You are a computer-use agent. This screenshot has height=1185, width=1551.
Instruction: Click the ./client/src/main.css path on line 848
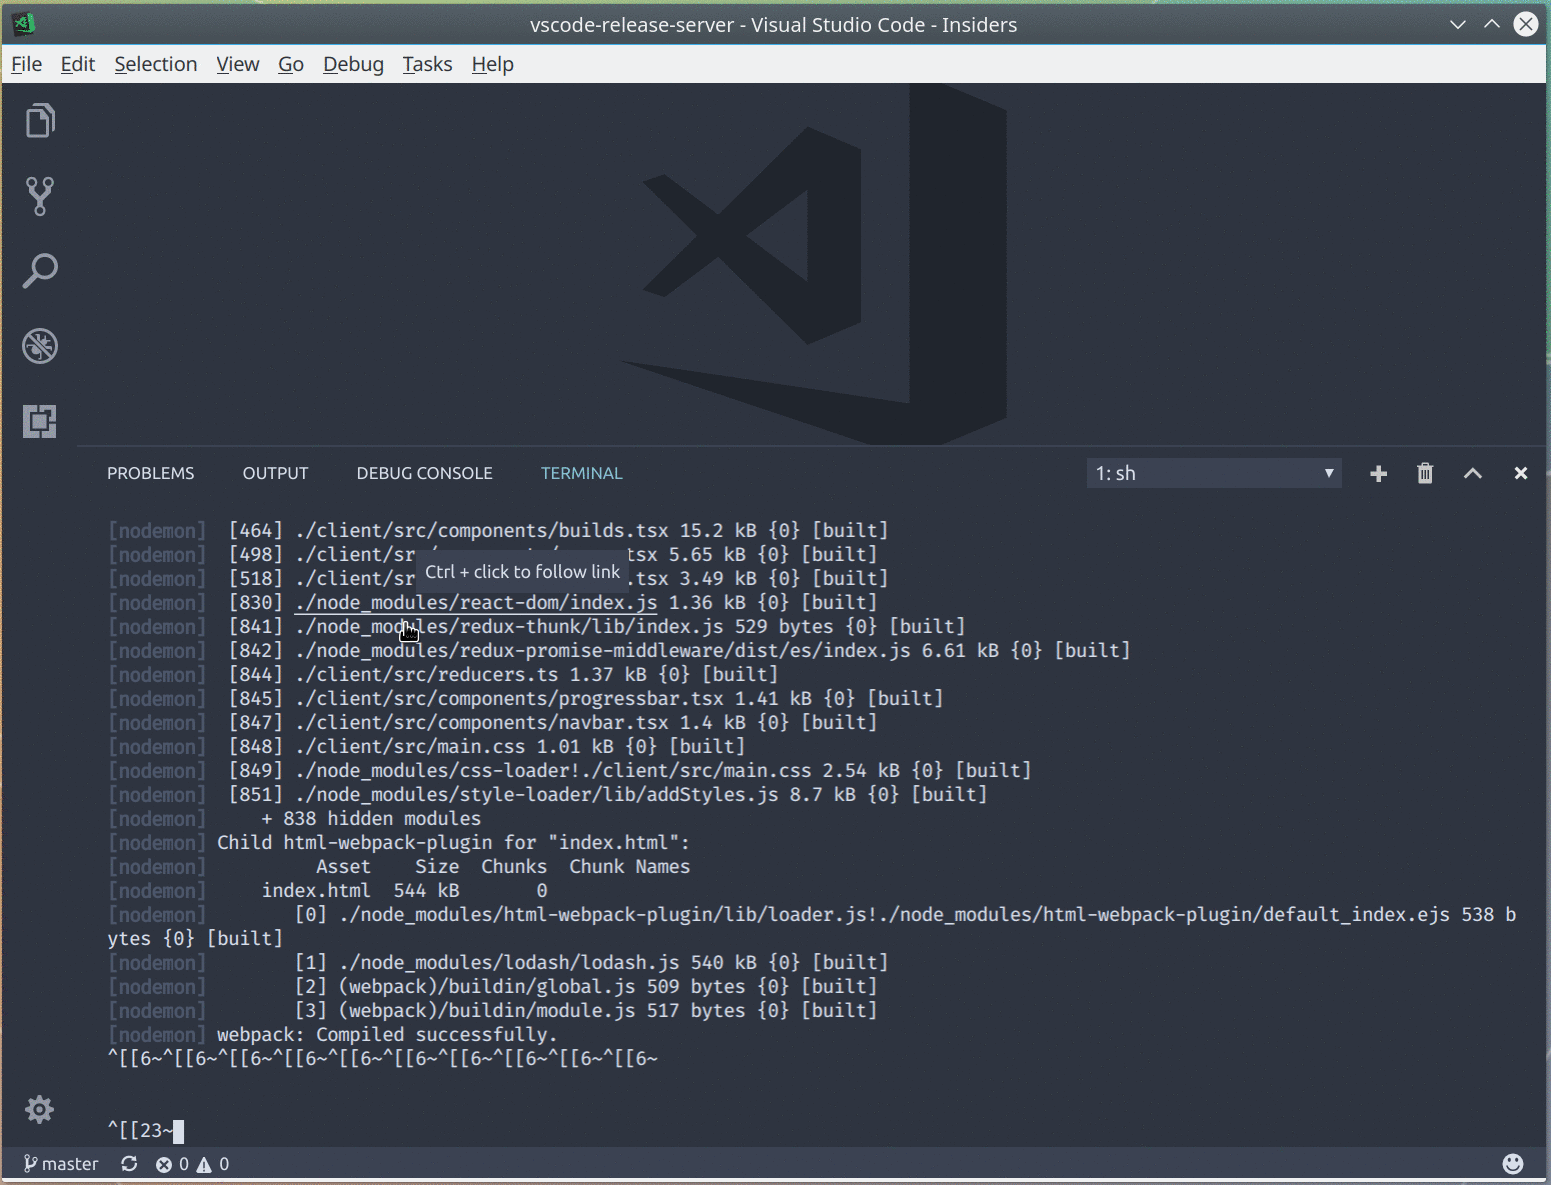click(x=410, y=746)
